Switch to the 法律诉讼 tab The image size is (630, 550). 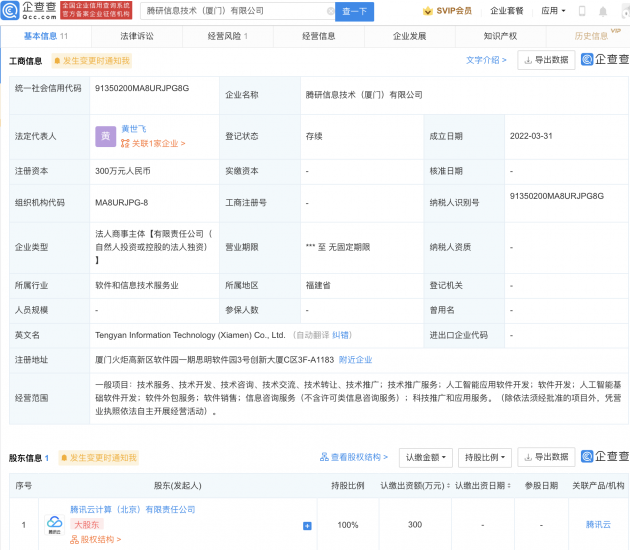[137, 36]
